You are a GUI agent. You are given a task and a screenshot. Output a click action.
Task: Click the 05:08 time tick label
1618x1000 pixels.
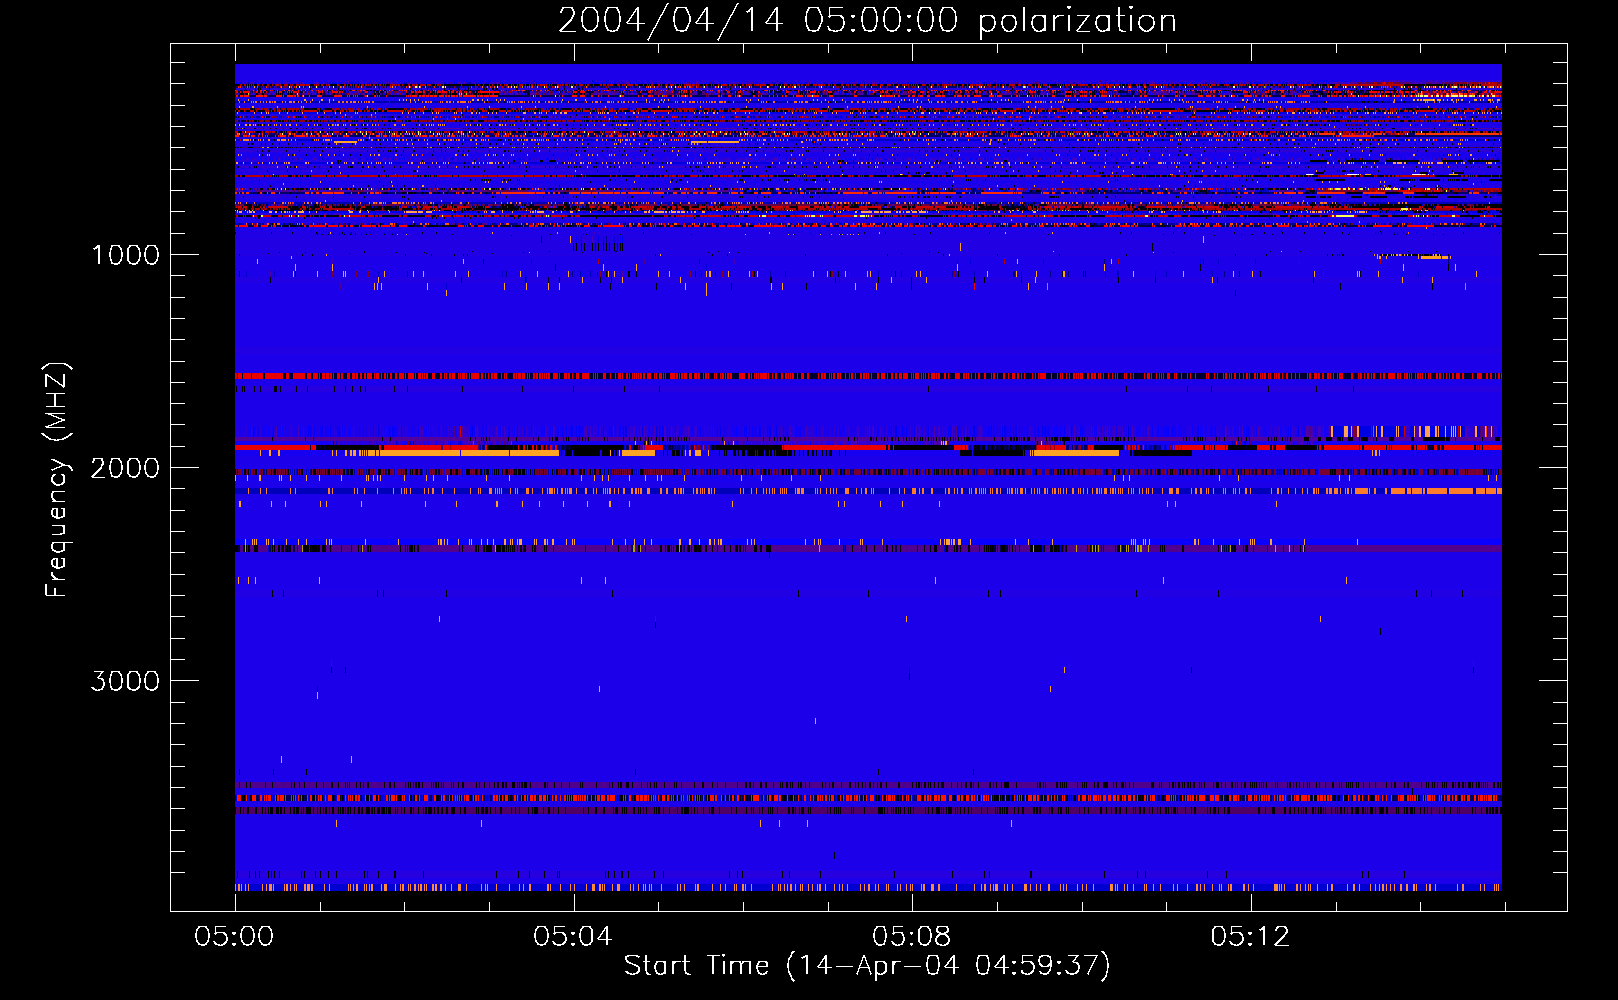point(911,937)
